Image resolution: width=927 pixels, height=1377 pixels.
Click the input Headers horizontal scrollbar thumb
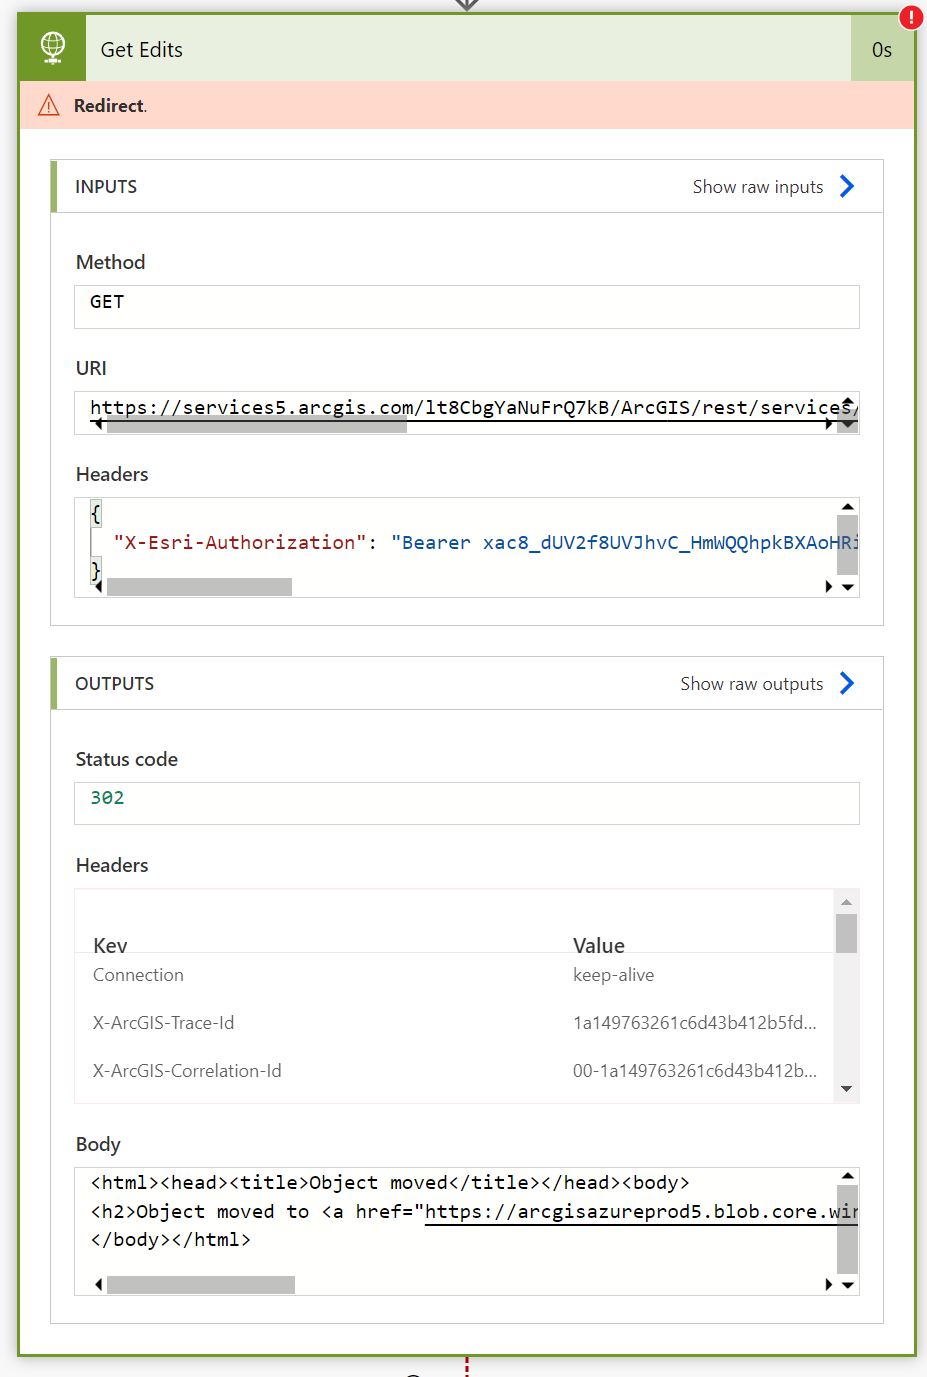click(199, 587)
